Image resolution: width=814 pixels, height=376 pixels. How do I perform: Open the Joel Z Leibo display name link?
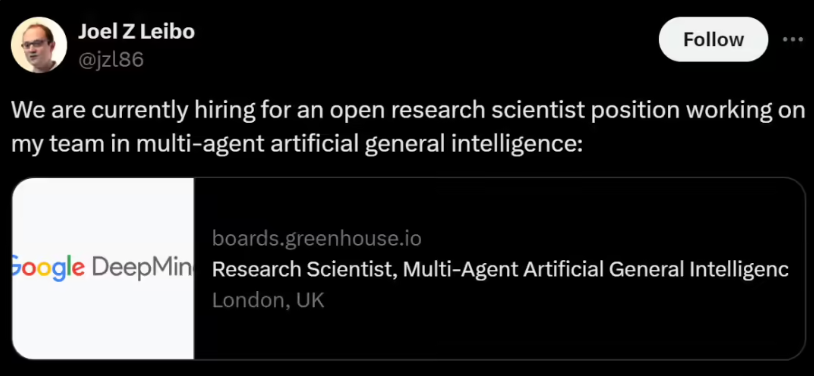point(136,32)
